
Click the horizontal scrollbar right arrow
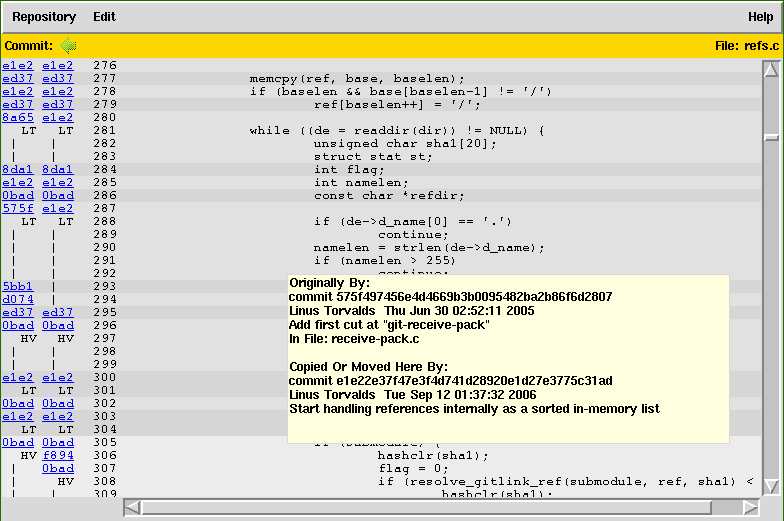(750, 508)
